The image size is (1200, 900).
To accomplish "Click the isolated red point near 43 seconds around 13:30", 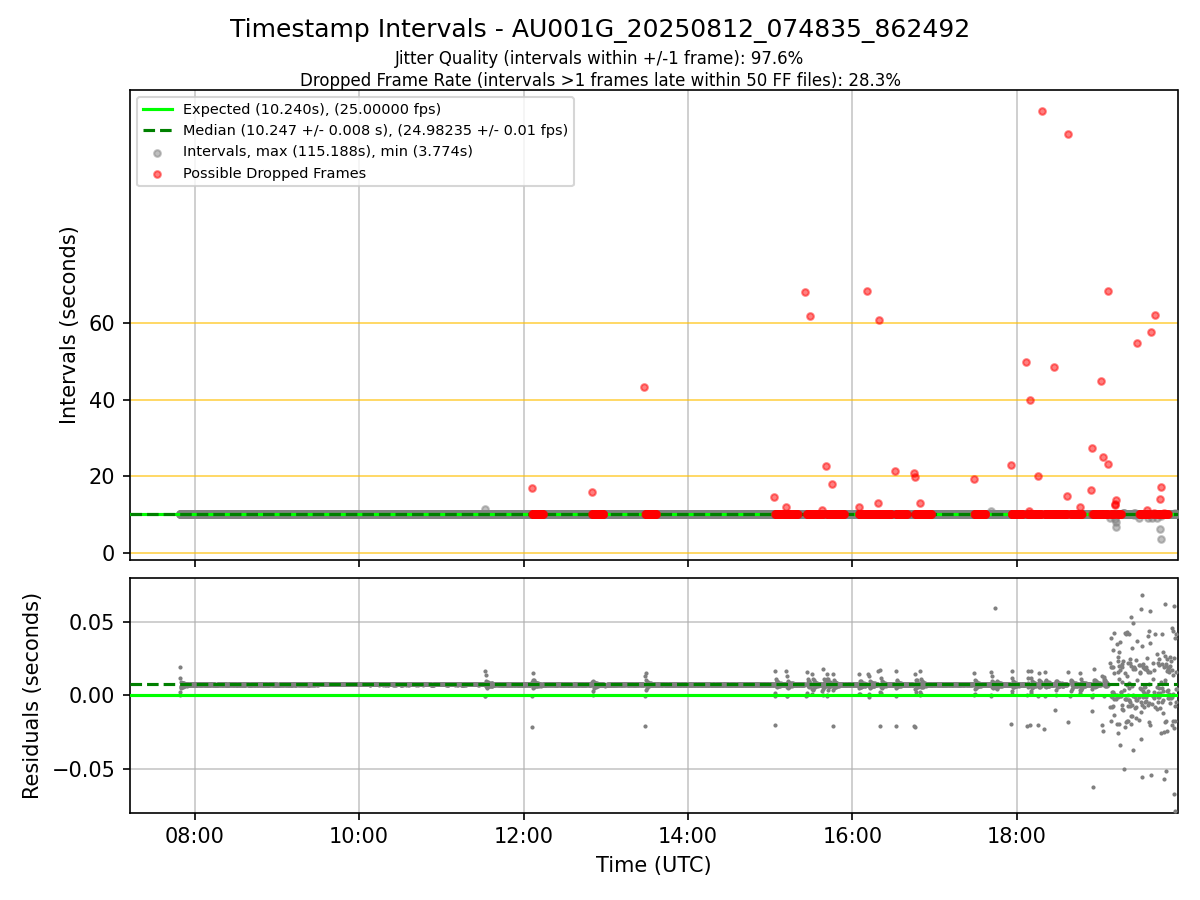I will coord(644,387).
